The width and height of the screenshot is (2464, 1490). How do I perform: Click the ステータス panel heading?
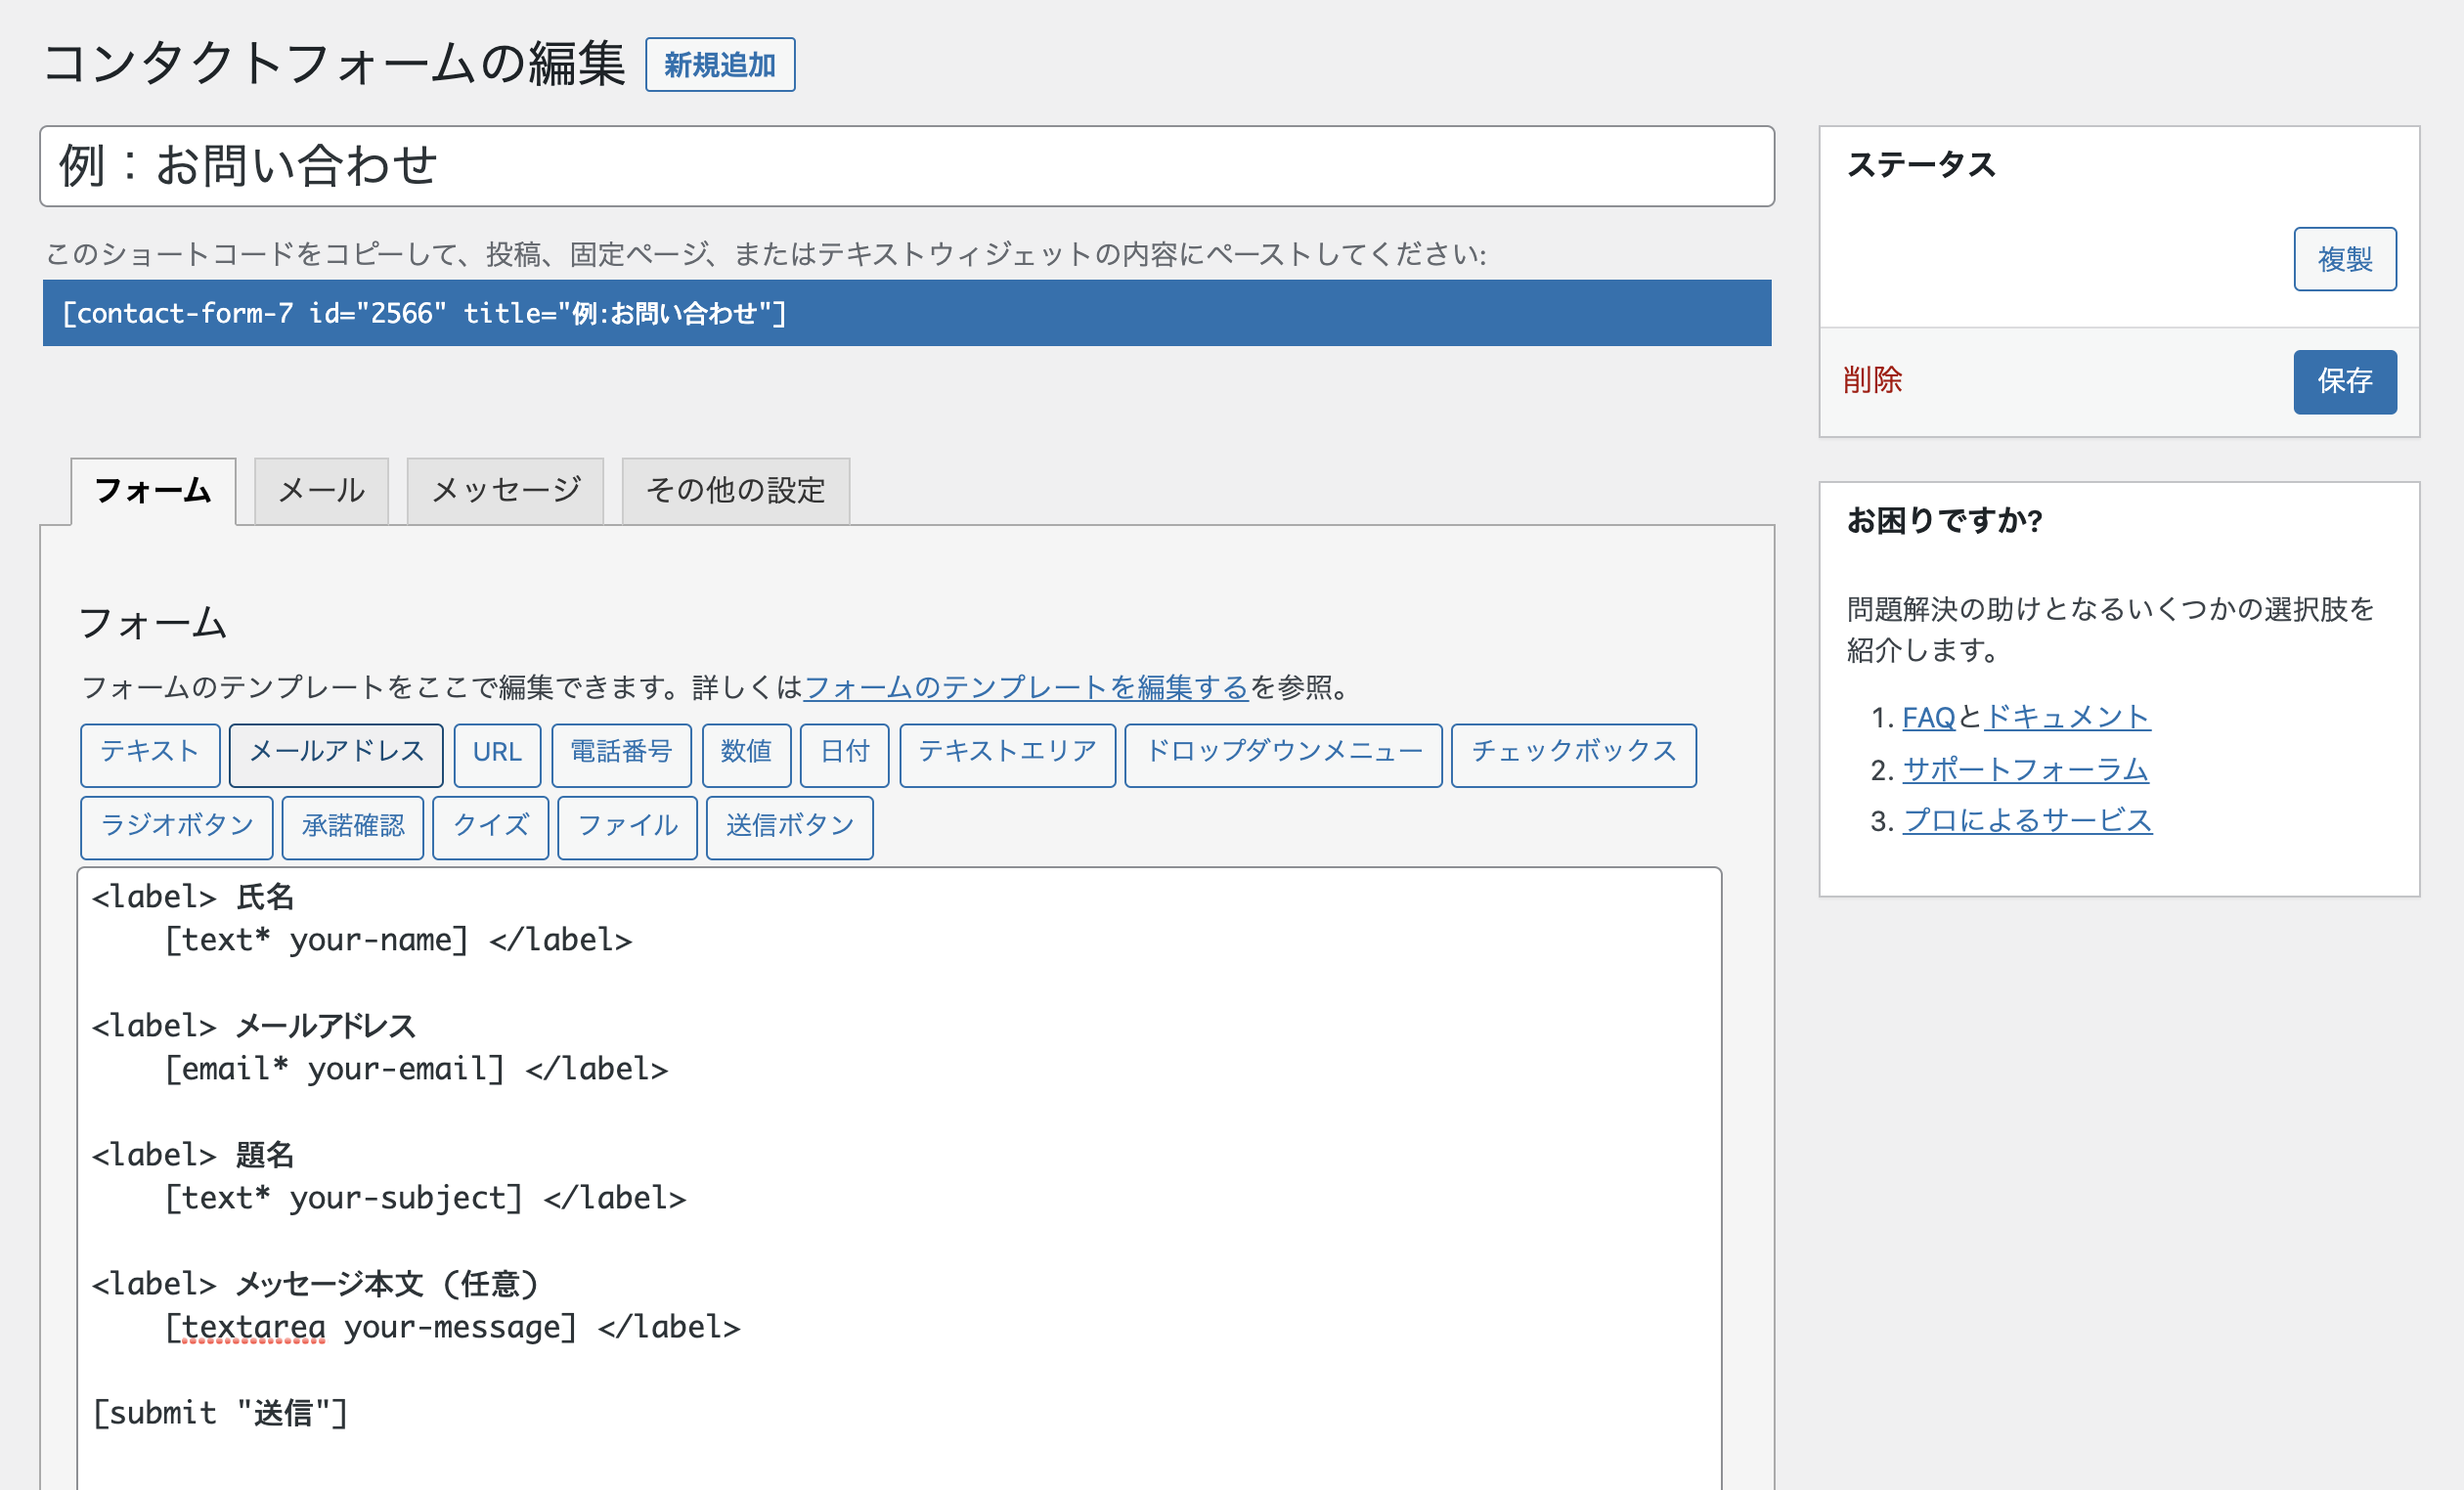click(1921, 164)
